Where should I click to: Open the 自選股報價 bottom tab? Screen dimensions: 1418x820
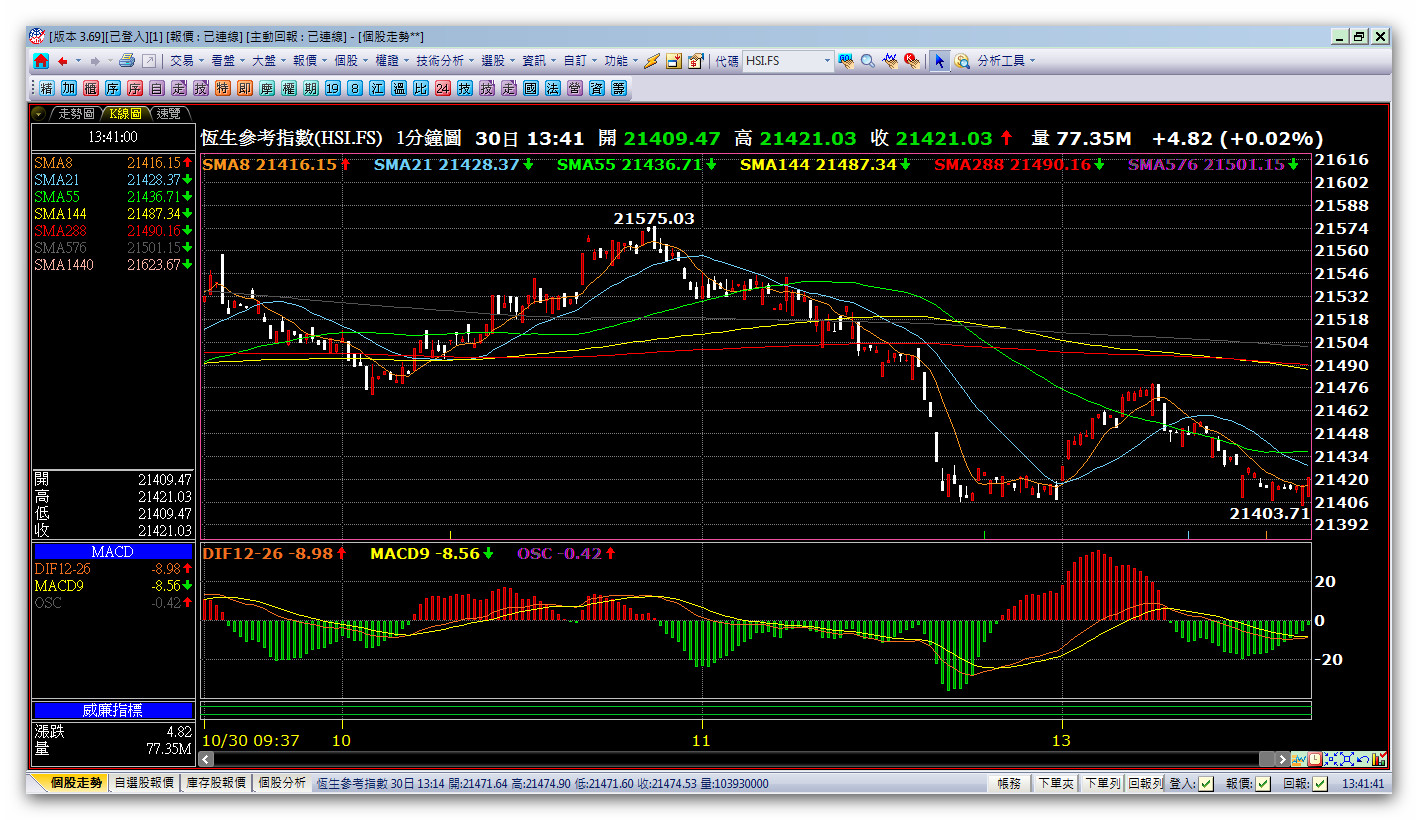tap(144, 783)
